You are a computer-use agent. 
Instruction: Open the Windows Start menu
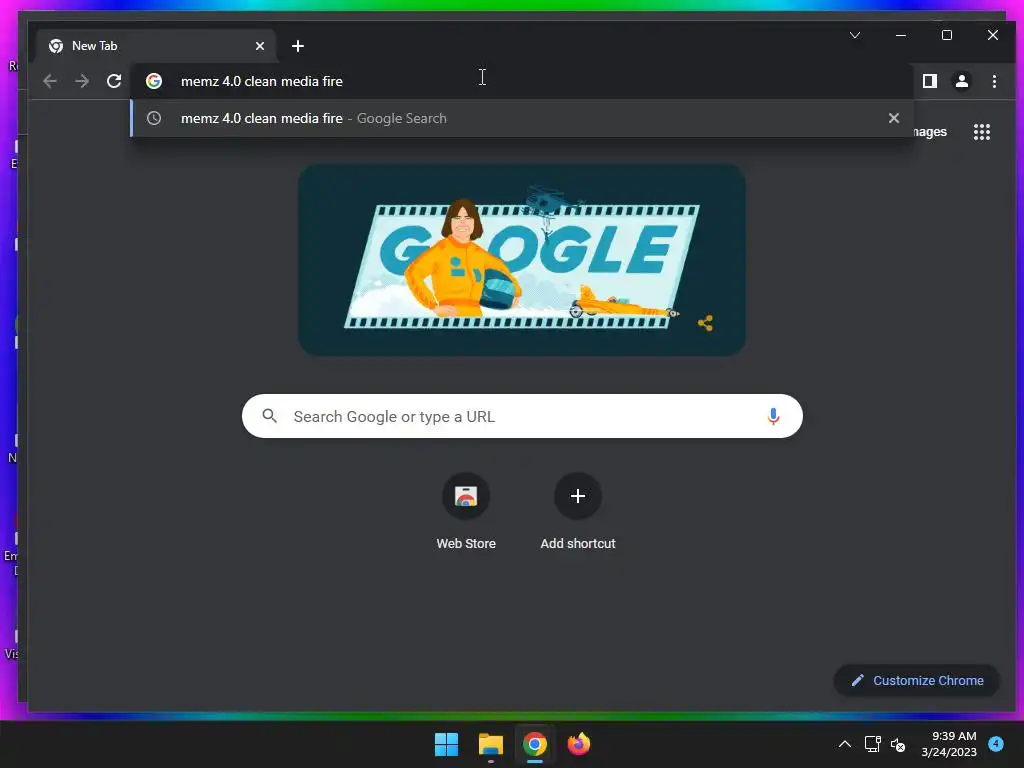pos(447,744)
